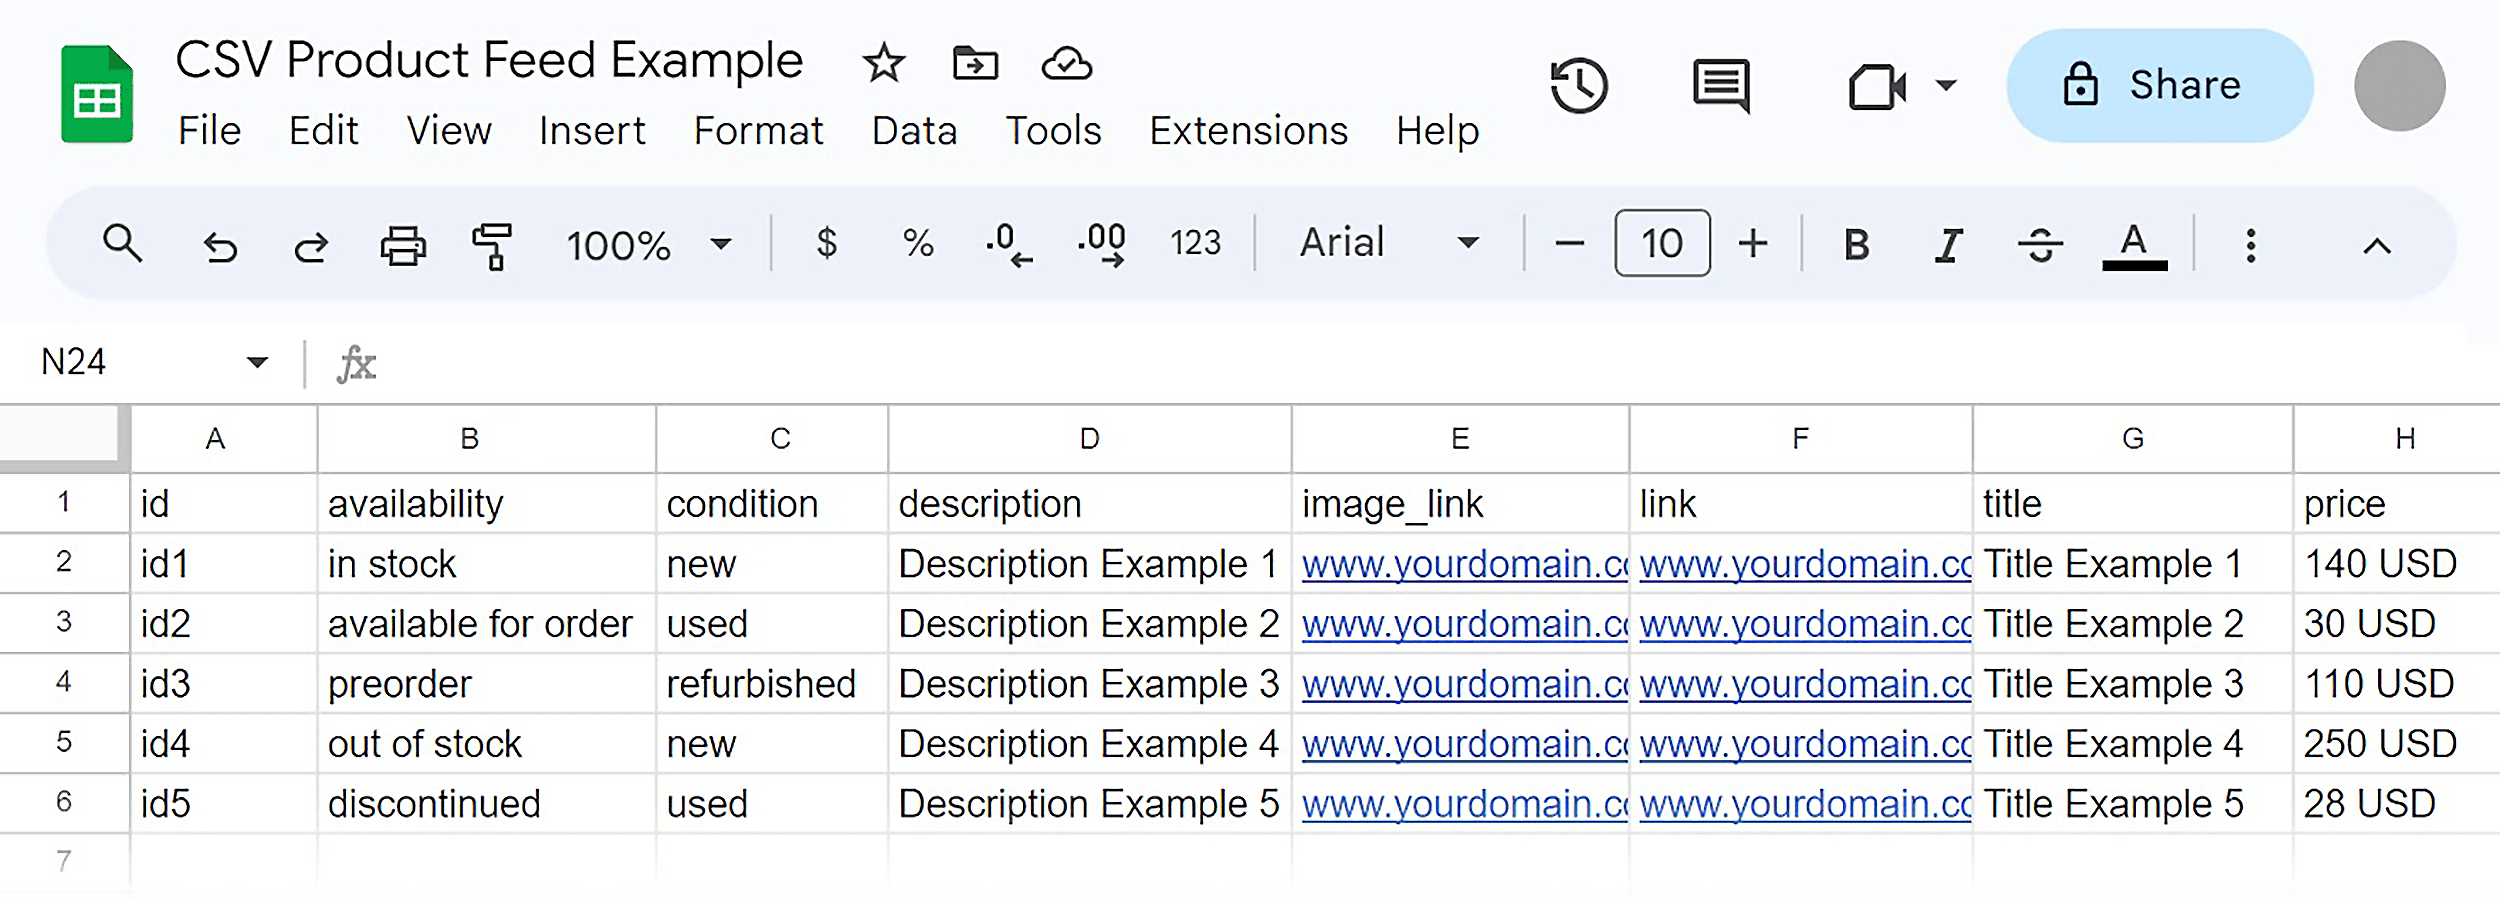Click the print icon
The height and width of the screenshot is (899, 2500).
[x=401, y=243]
